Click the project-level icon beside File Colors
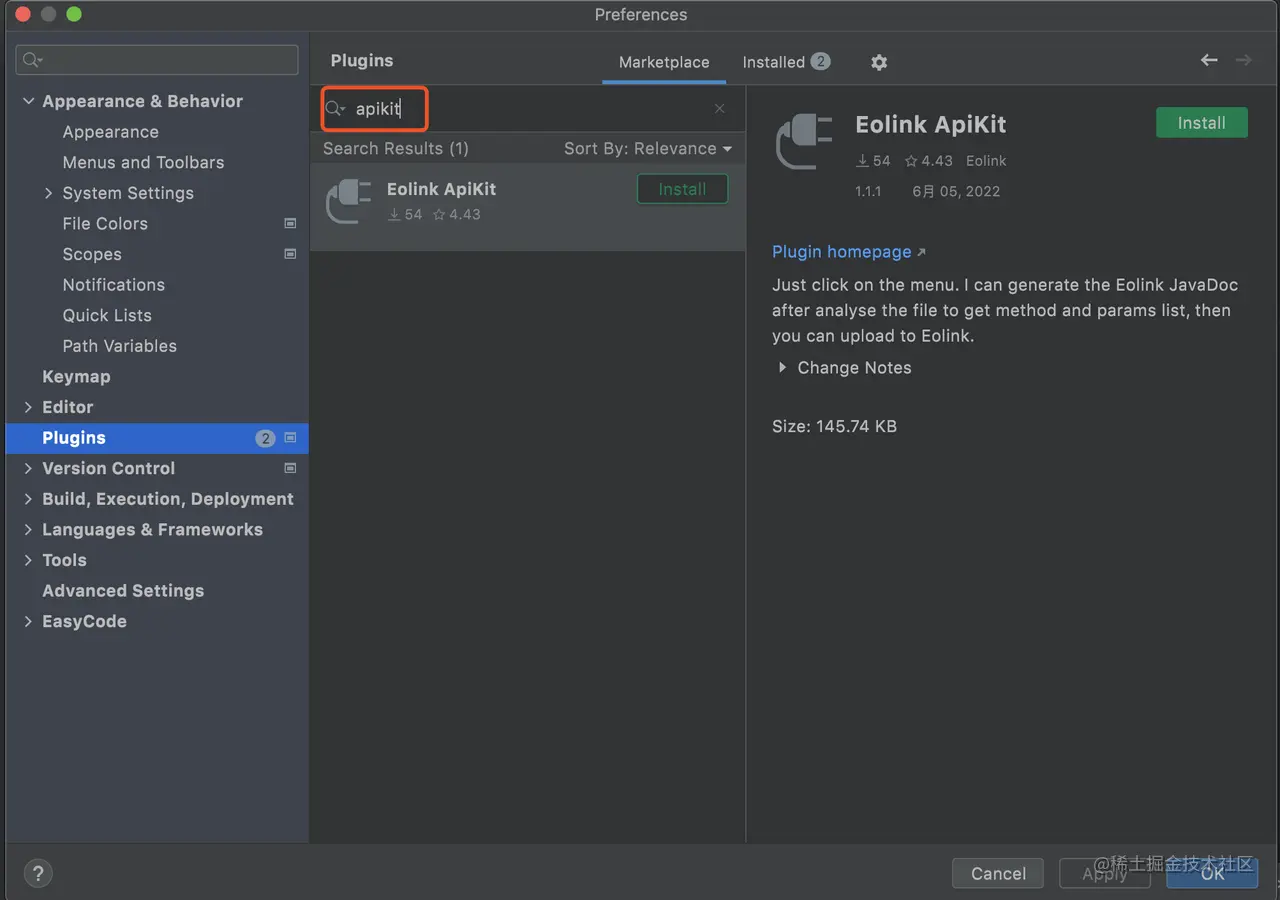Screen dimensions: 1280x900 click(x=290, y=224)
